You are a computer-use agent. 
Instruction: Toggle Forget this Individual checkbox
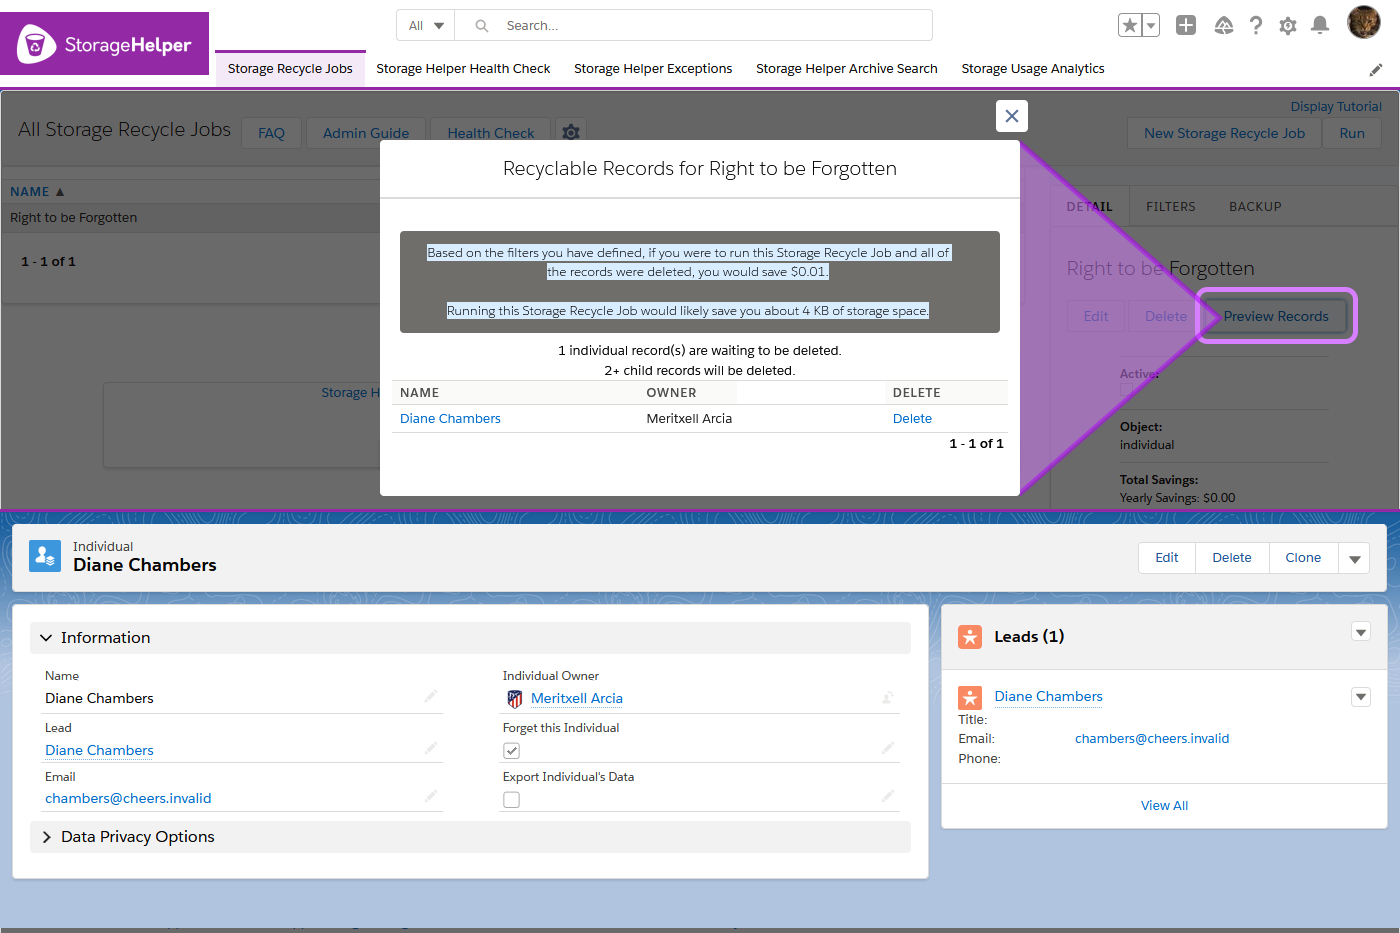[x=512, y=751]
